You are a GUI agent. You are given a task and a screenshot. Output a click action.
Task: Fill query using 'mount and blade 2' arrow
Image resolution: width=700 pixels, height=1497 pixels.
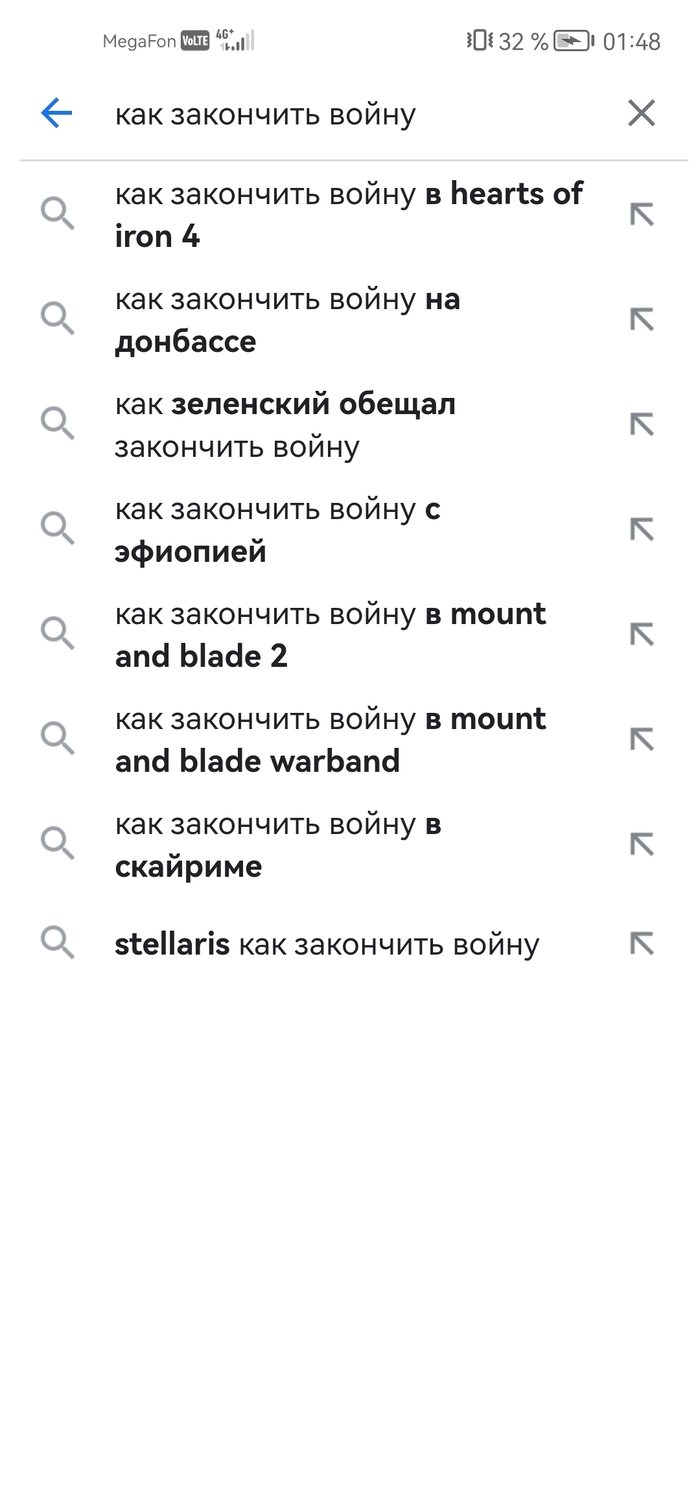tap(641, 635)
